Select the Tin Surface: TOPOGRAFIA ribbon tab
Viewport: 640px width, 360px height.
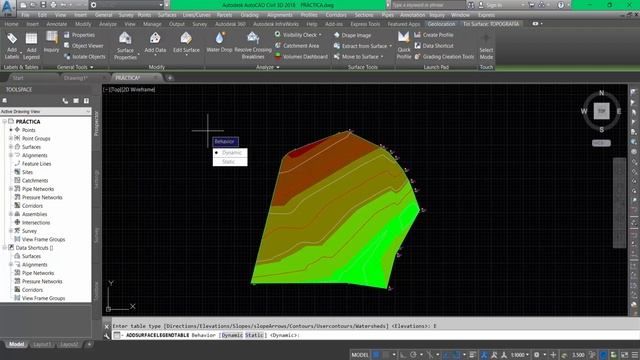[491, 24]
